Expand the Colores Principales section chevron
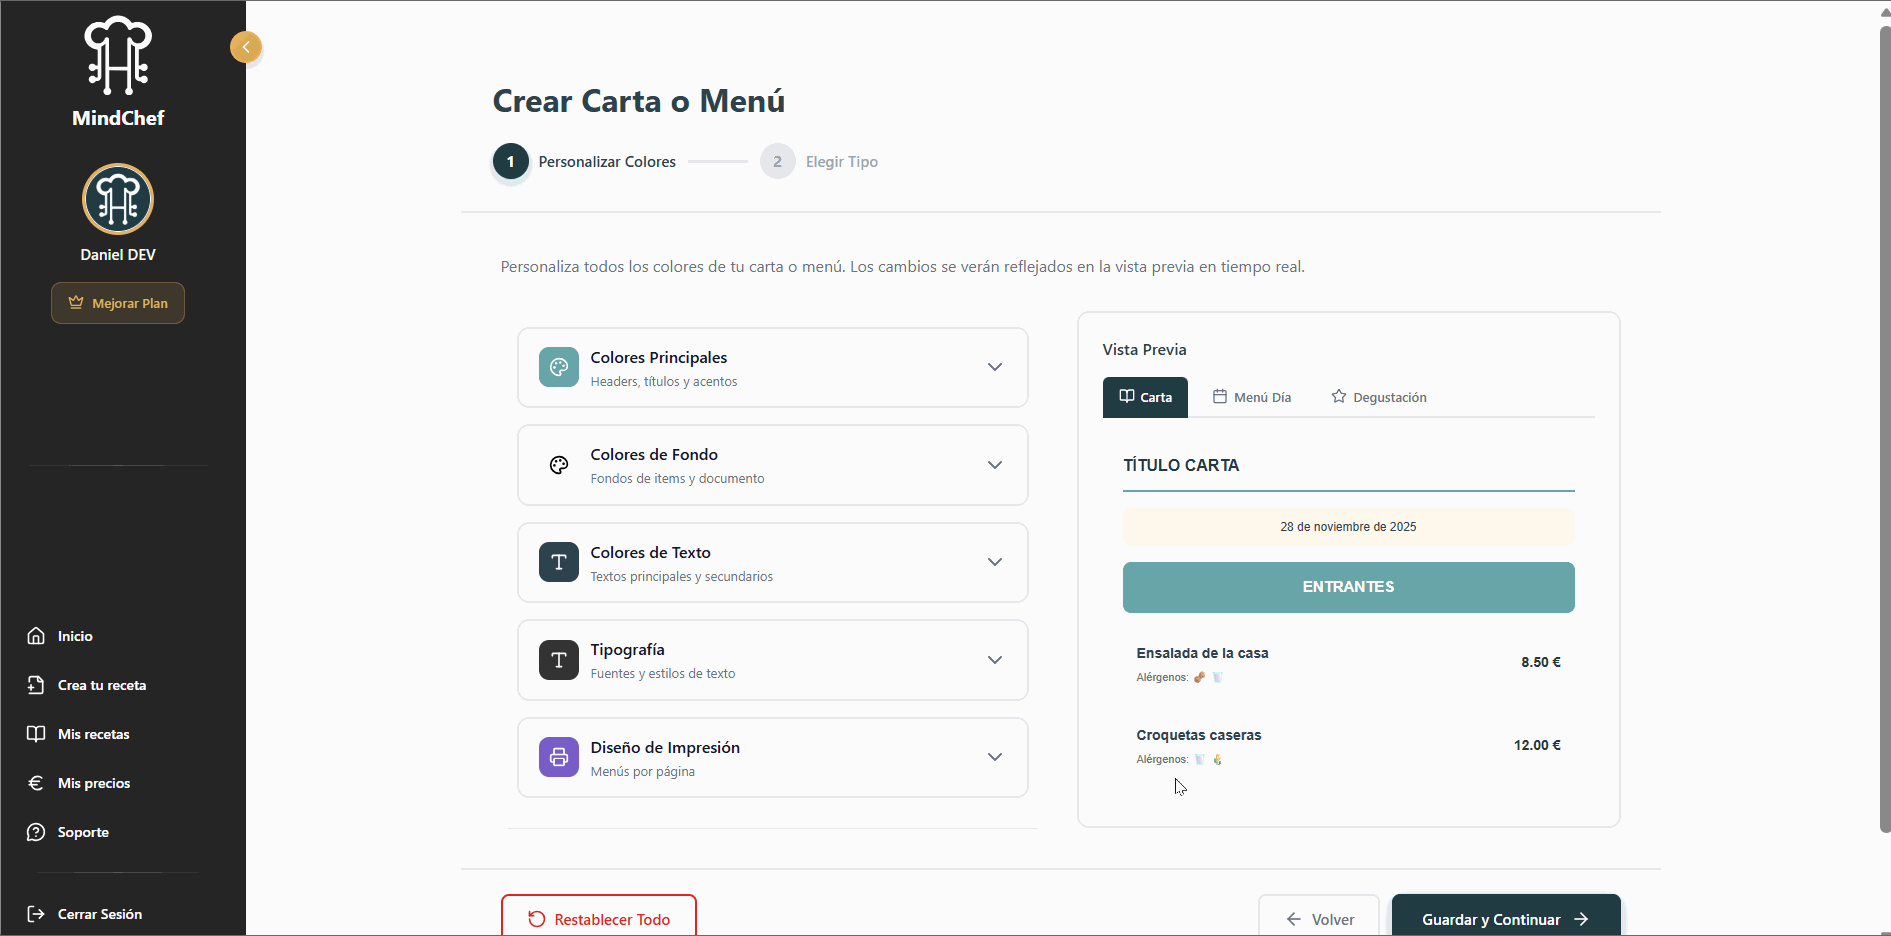 point(995,367)
